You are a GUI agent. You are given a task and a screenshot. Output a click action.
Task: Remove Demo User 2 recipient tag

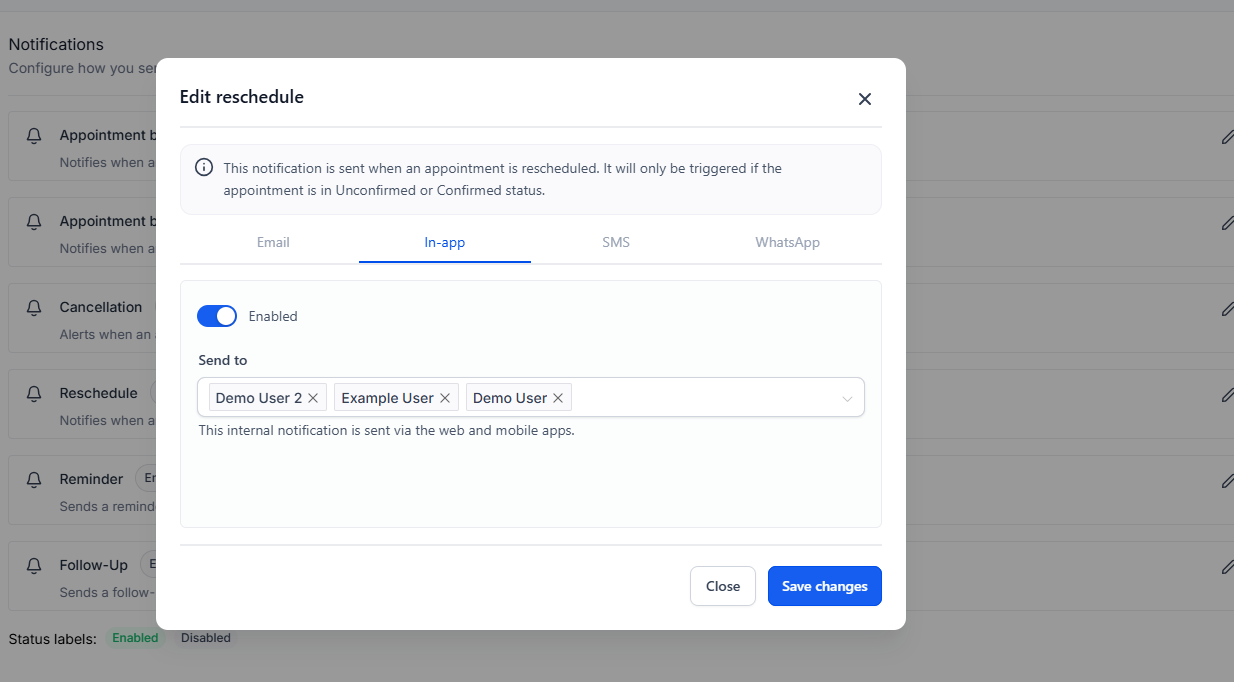pos(313,398)
